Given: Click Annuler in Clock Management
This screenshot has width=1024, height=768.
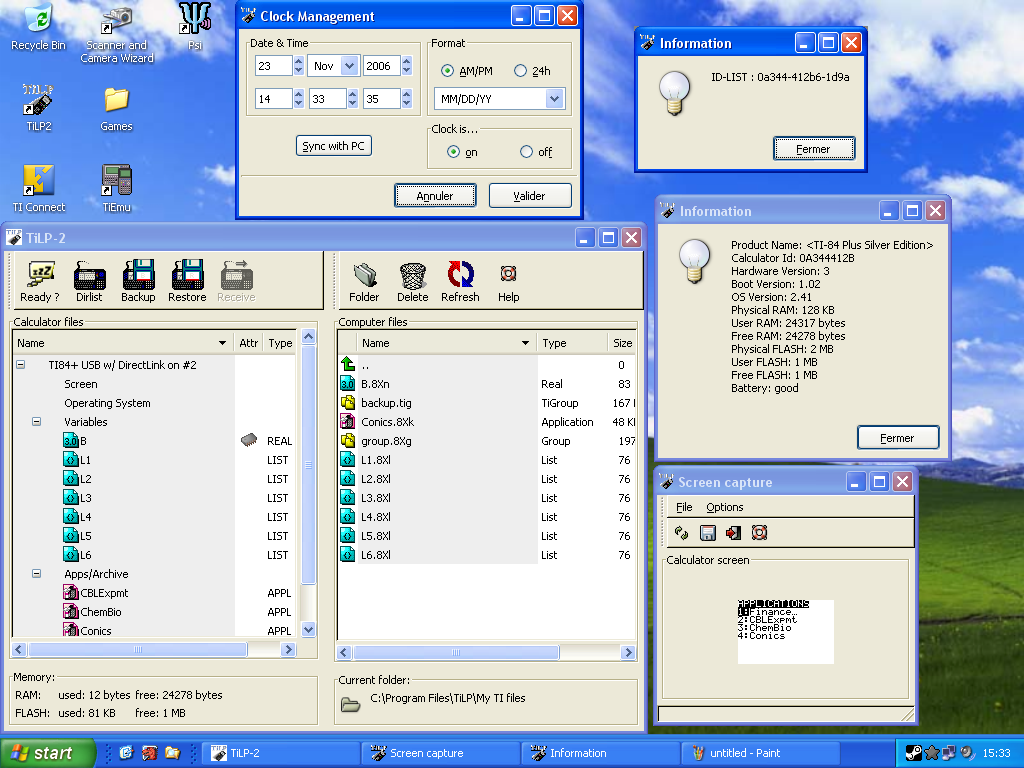Looking at the screenshot, I should click(x=435, y=195).
